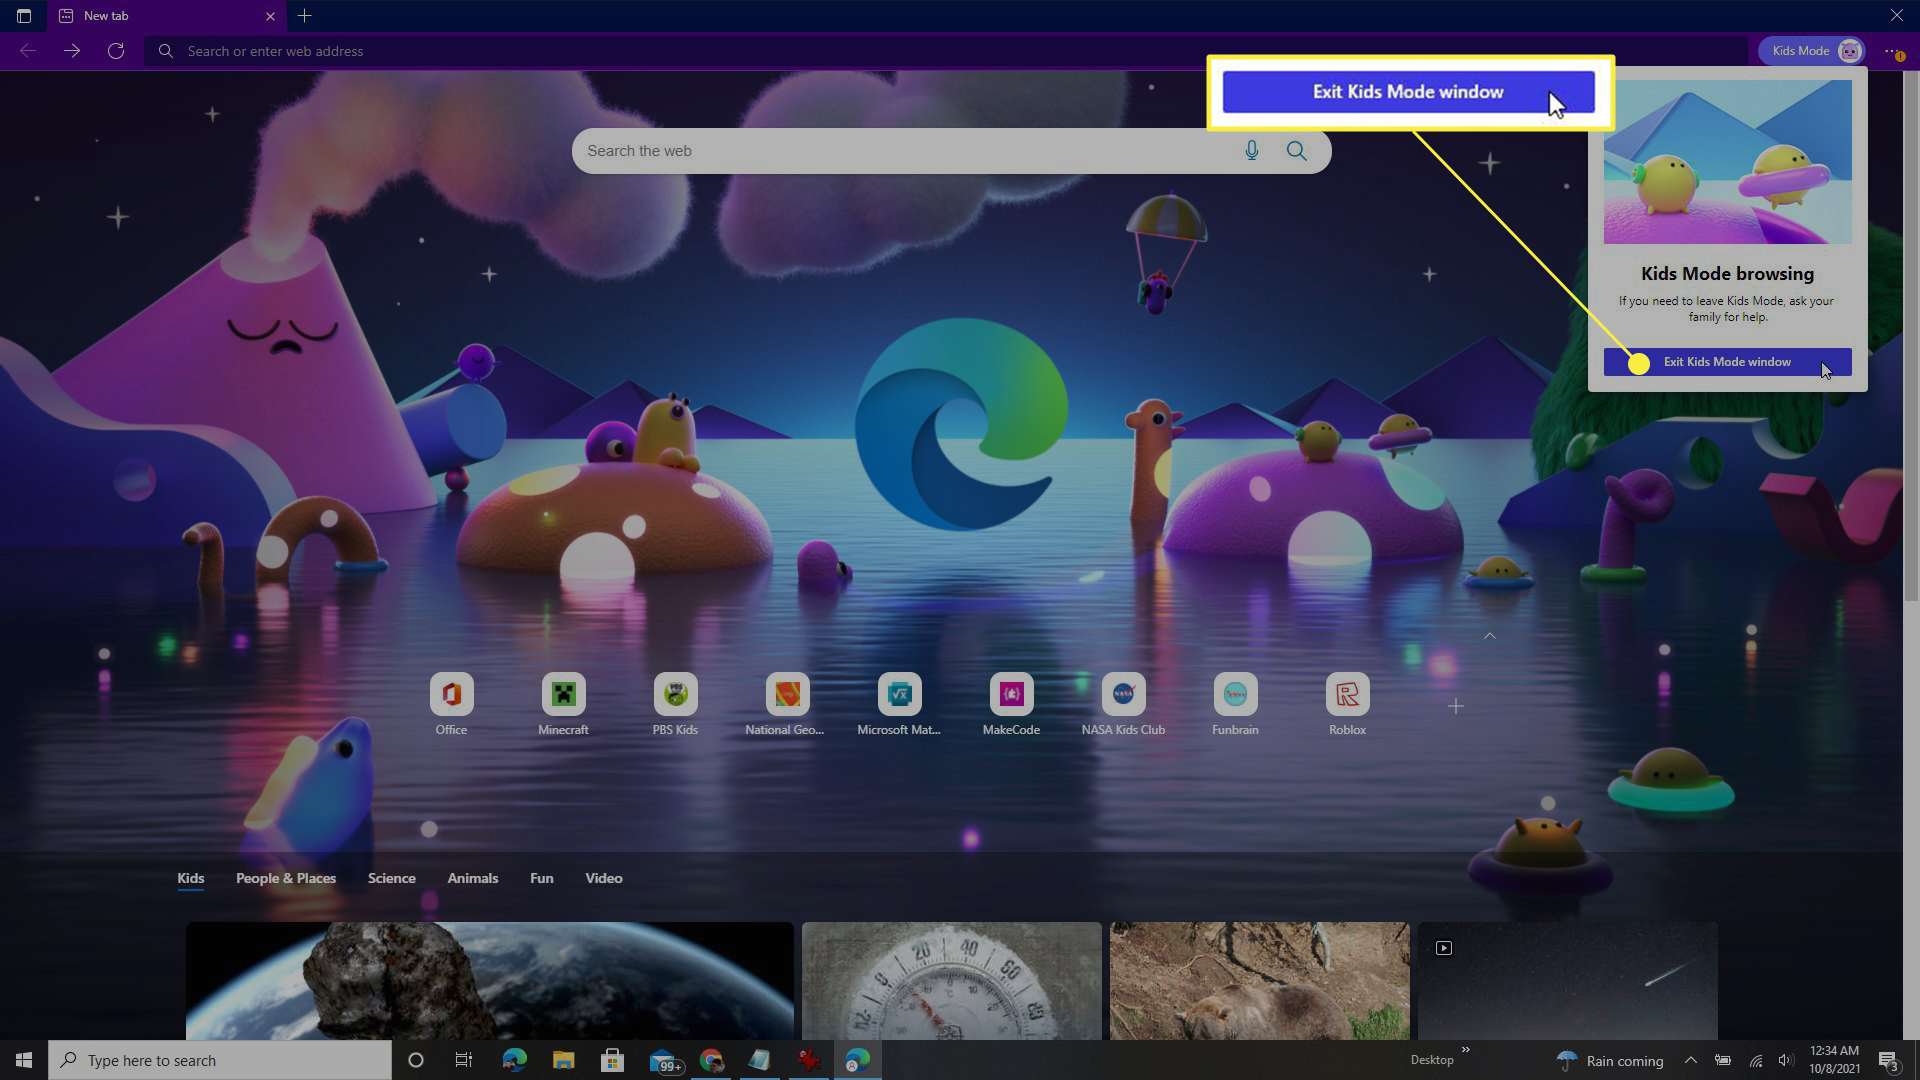The width and height of the screenshot is (1920, 1080).
Task: Switch to the Science feed tab
Action: (x=392, y=878)
